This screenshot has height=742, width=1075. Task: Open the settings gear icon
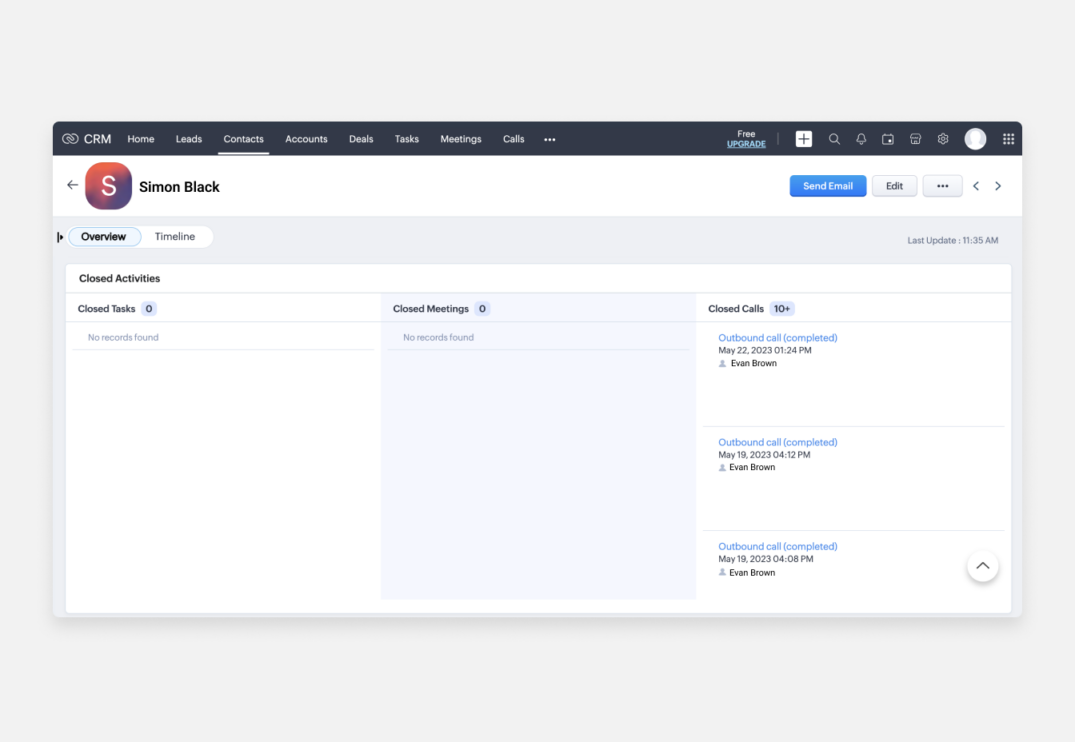[942, 139]
